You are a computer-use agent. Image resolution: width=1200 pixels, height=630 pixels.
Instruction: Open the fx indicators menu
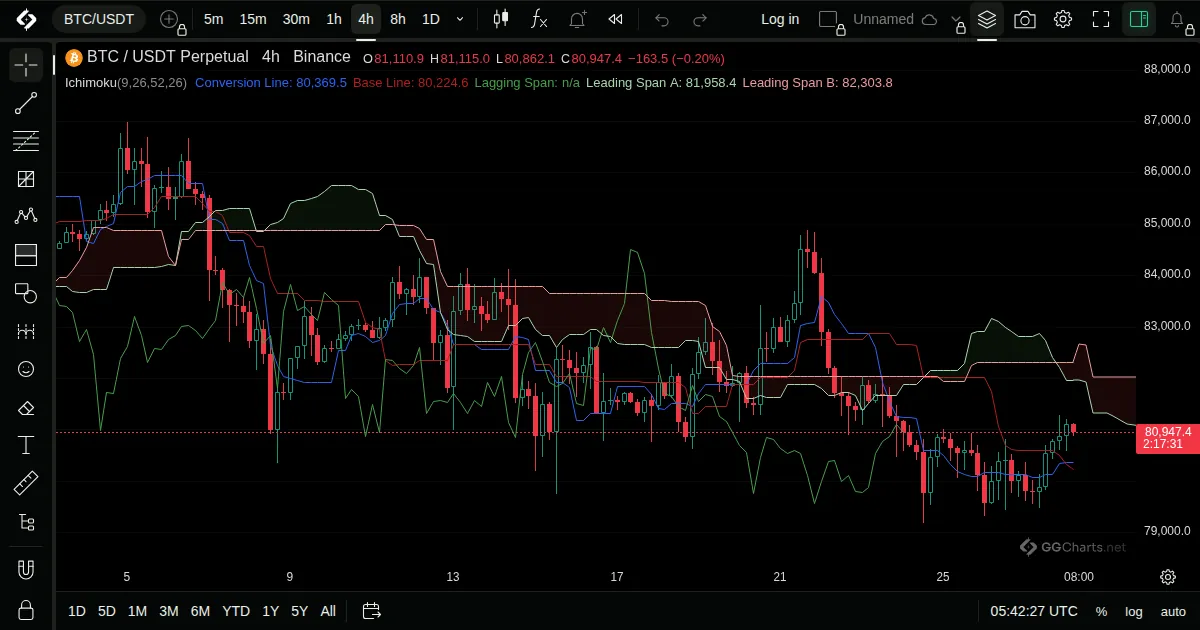539,19
